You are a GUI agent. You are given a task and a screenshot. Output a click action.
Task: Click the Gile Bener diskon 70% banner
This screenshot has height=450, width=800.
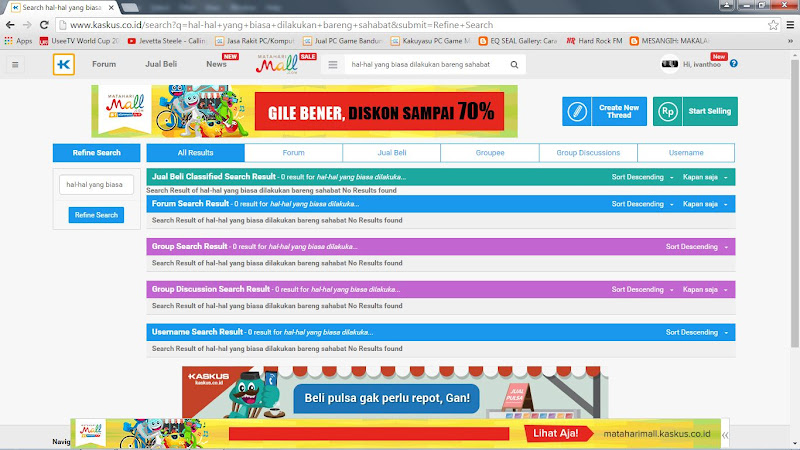[x=305, y=111]
